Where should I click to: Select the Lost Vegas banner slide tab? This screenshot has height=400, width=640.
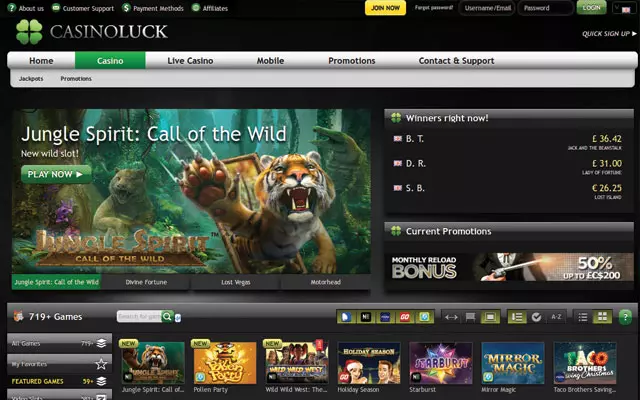(236, 282)
